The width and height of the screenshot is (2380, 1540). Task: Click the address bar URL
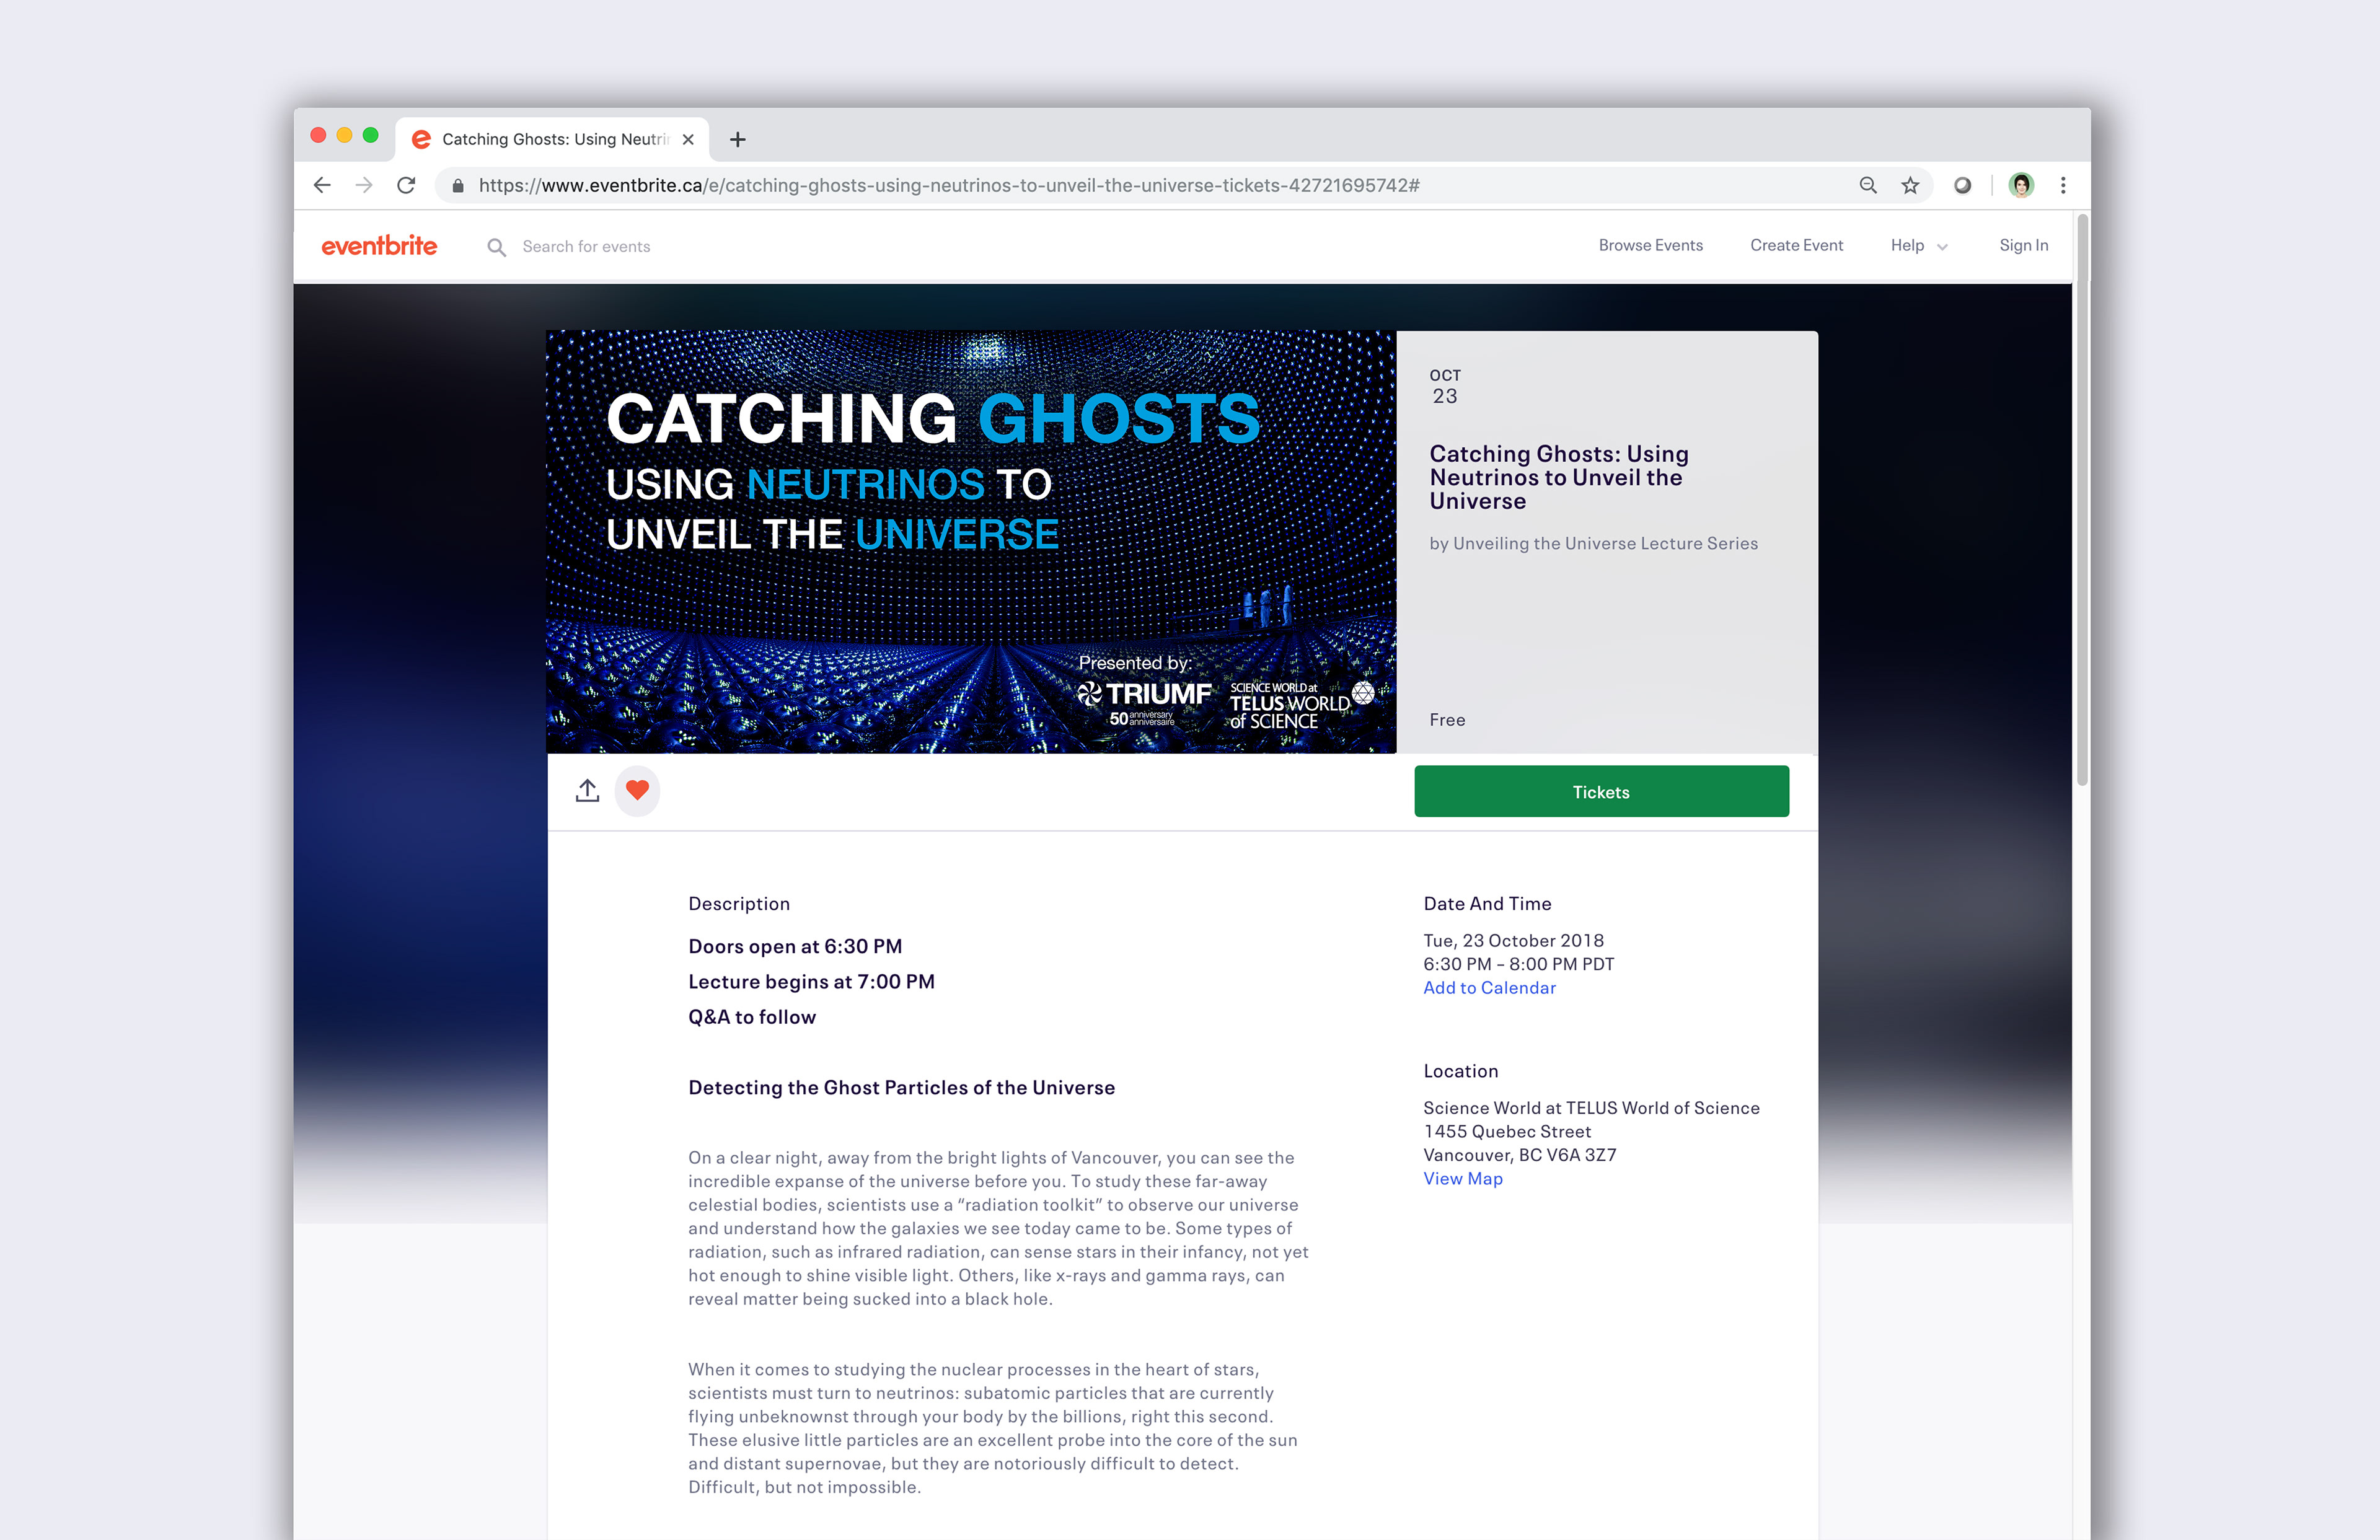coord(948,185)
